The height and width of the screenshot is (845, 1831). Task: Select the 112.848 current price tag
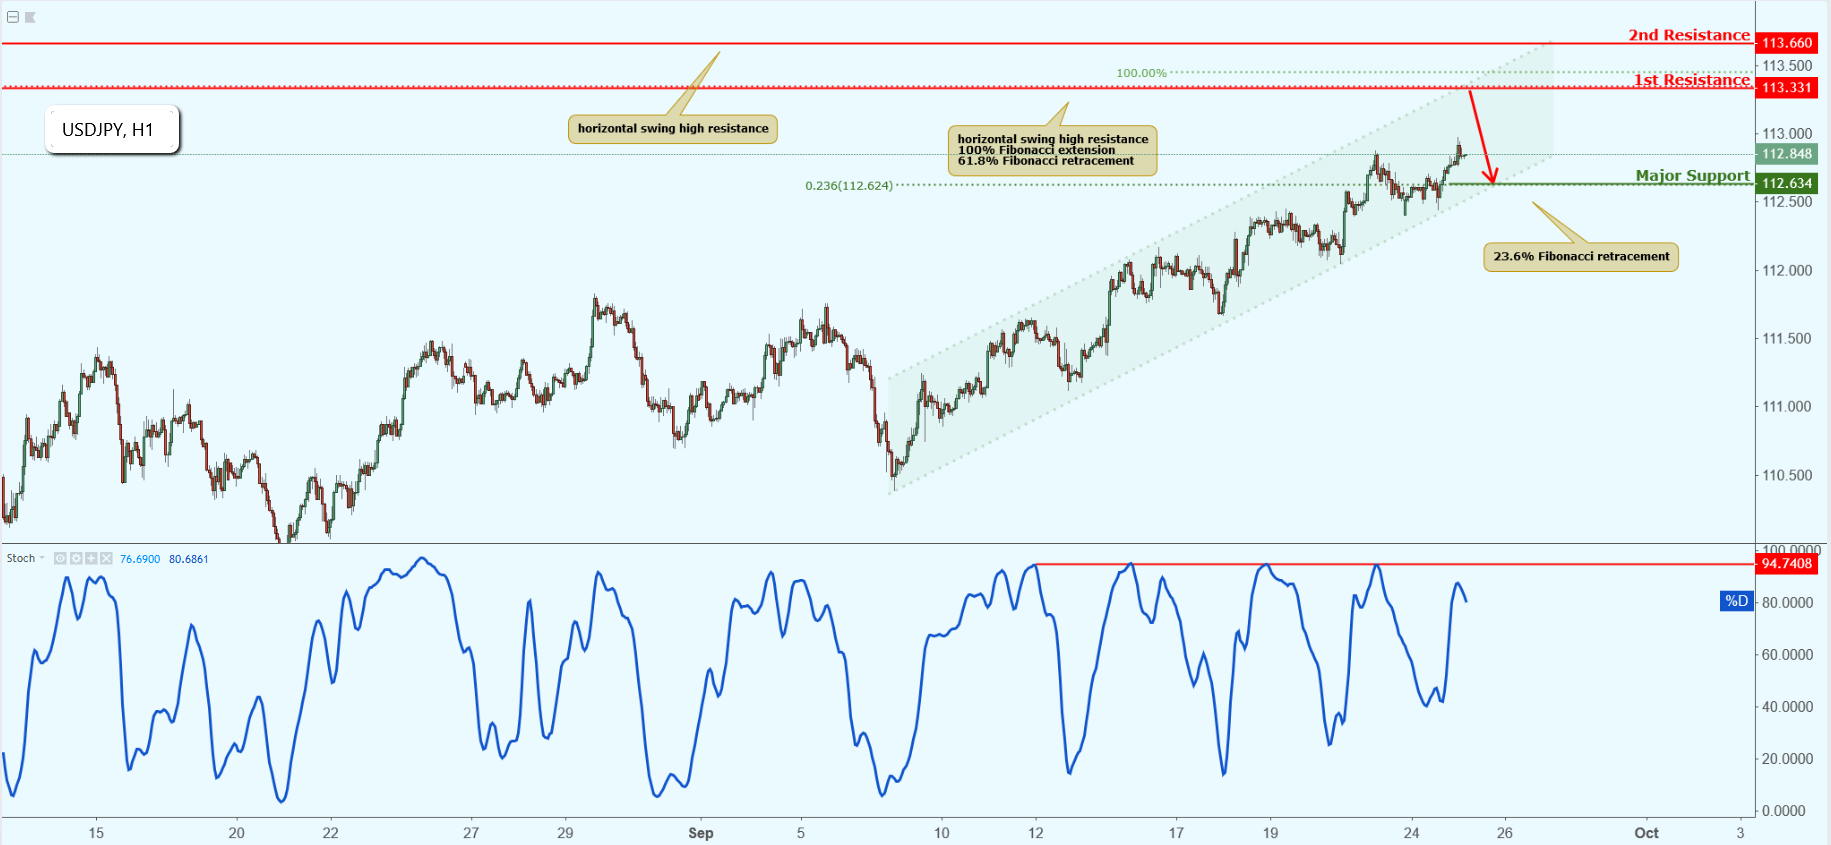[x=1786, y=154]
